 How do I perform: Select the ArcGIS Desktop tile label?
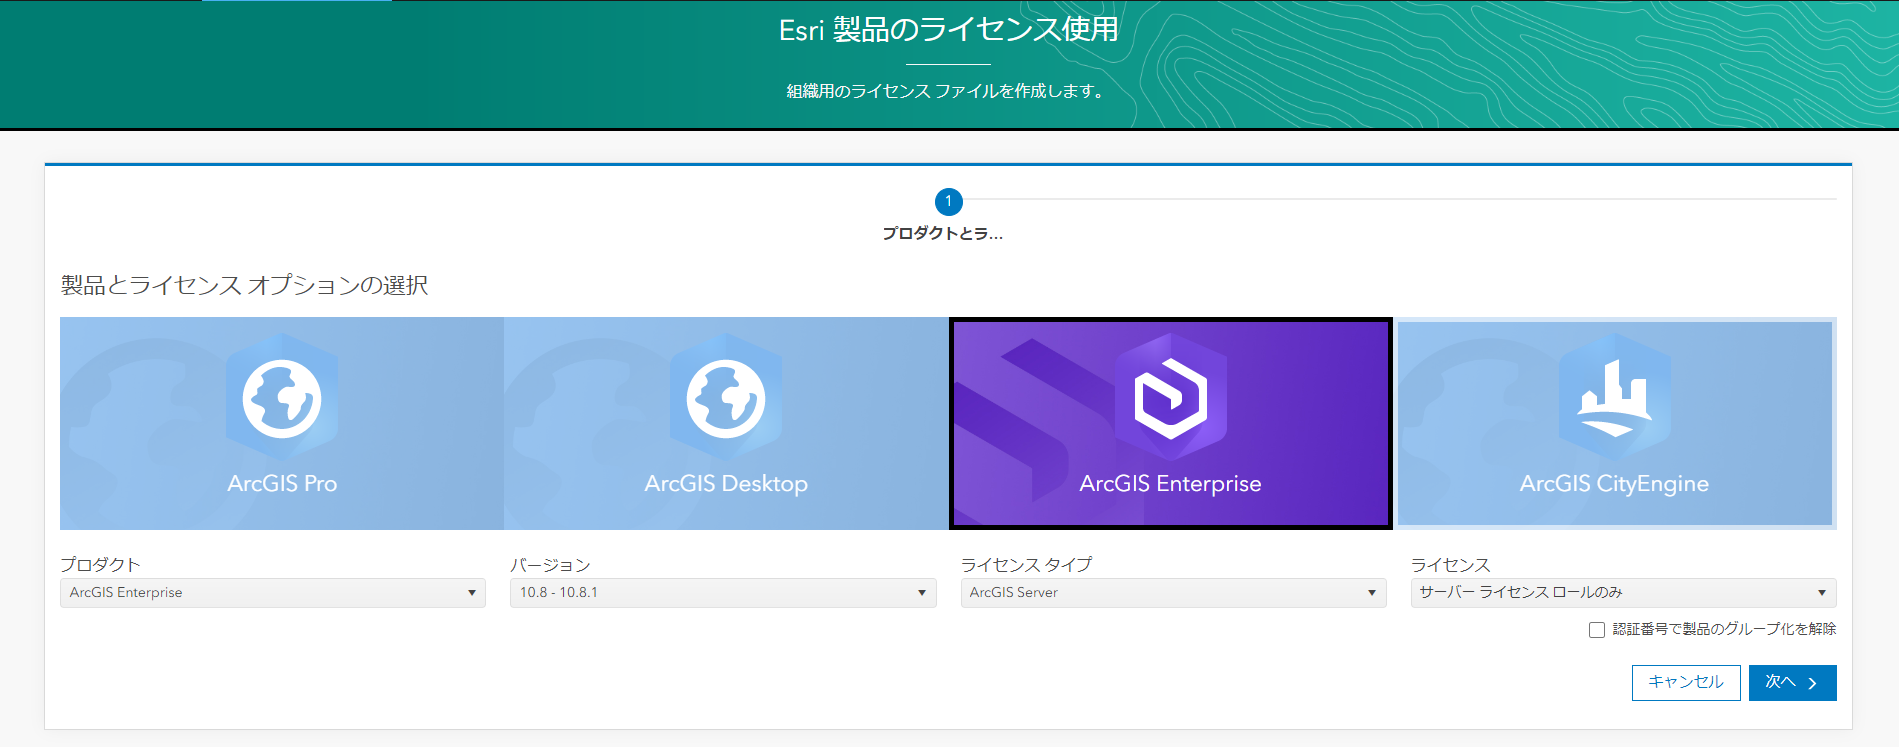[726, 484]
